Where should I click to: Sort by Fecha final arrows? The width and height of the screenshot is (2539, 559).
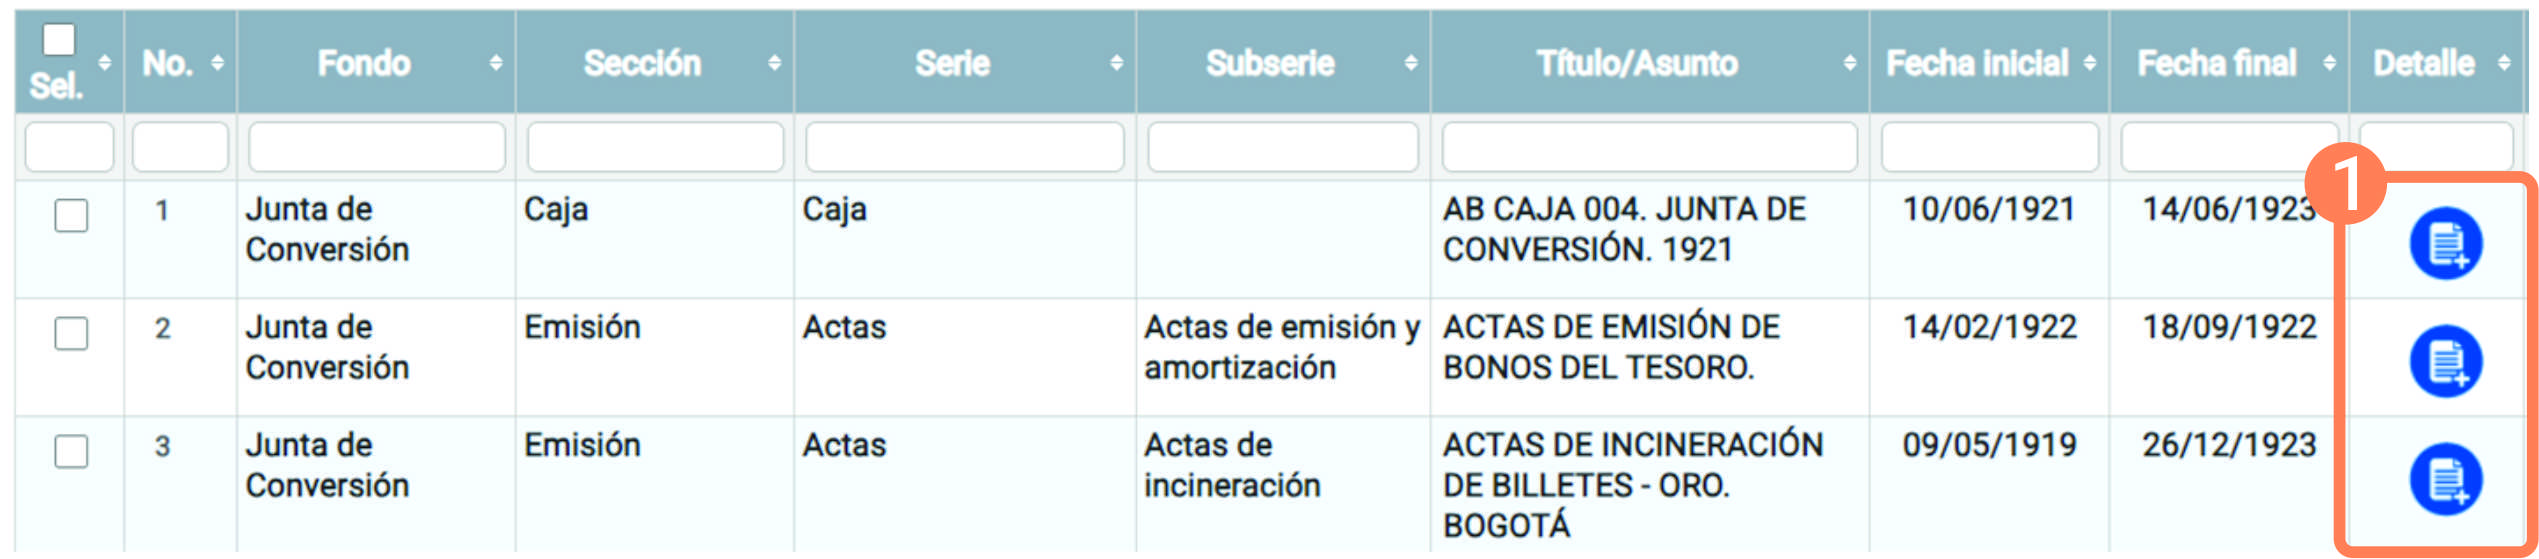tap(2328, 63)
